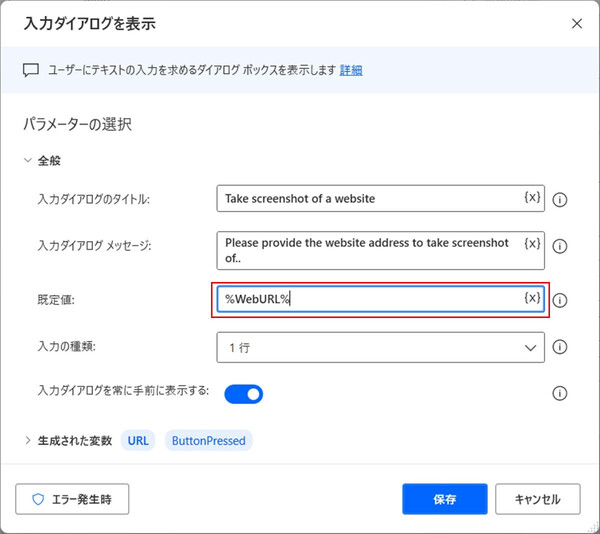Click the input dialog title text field
This screenshot has height=534, width=600.
coord(368,198)
